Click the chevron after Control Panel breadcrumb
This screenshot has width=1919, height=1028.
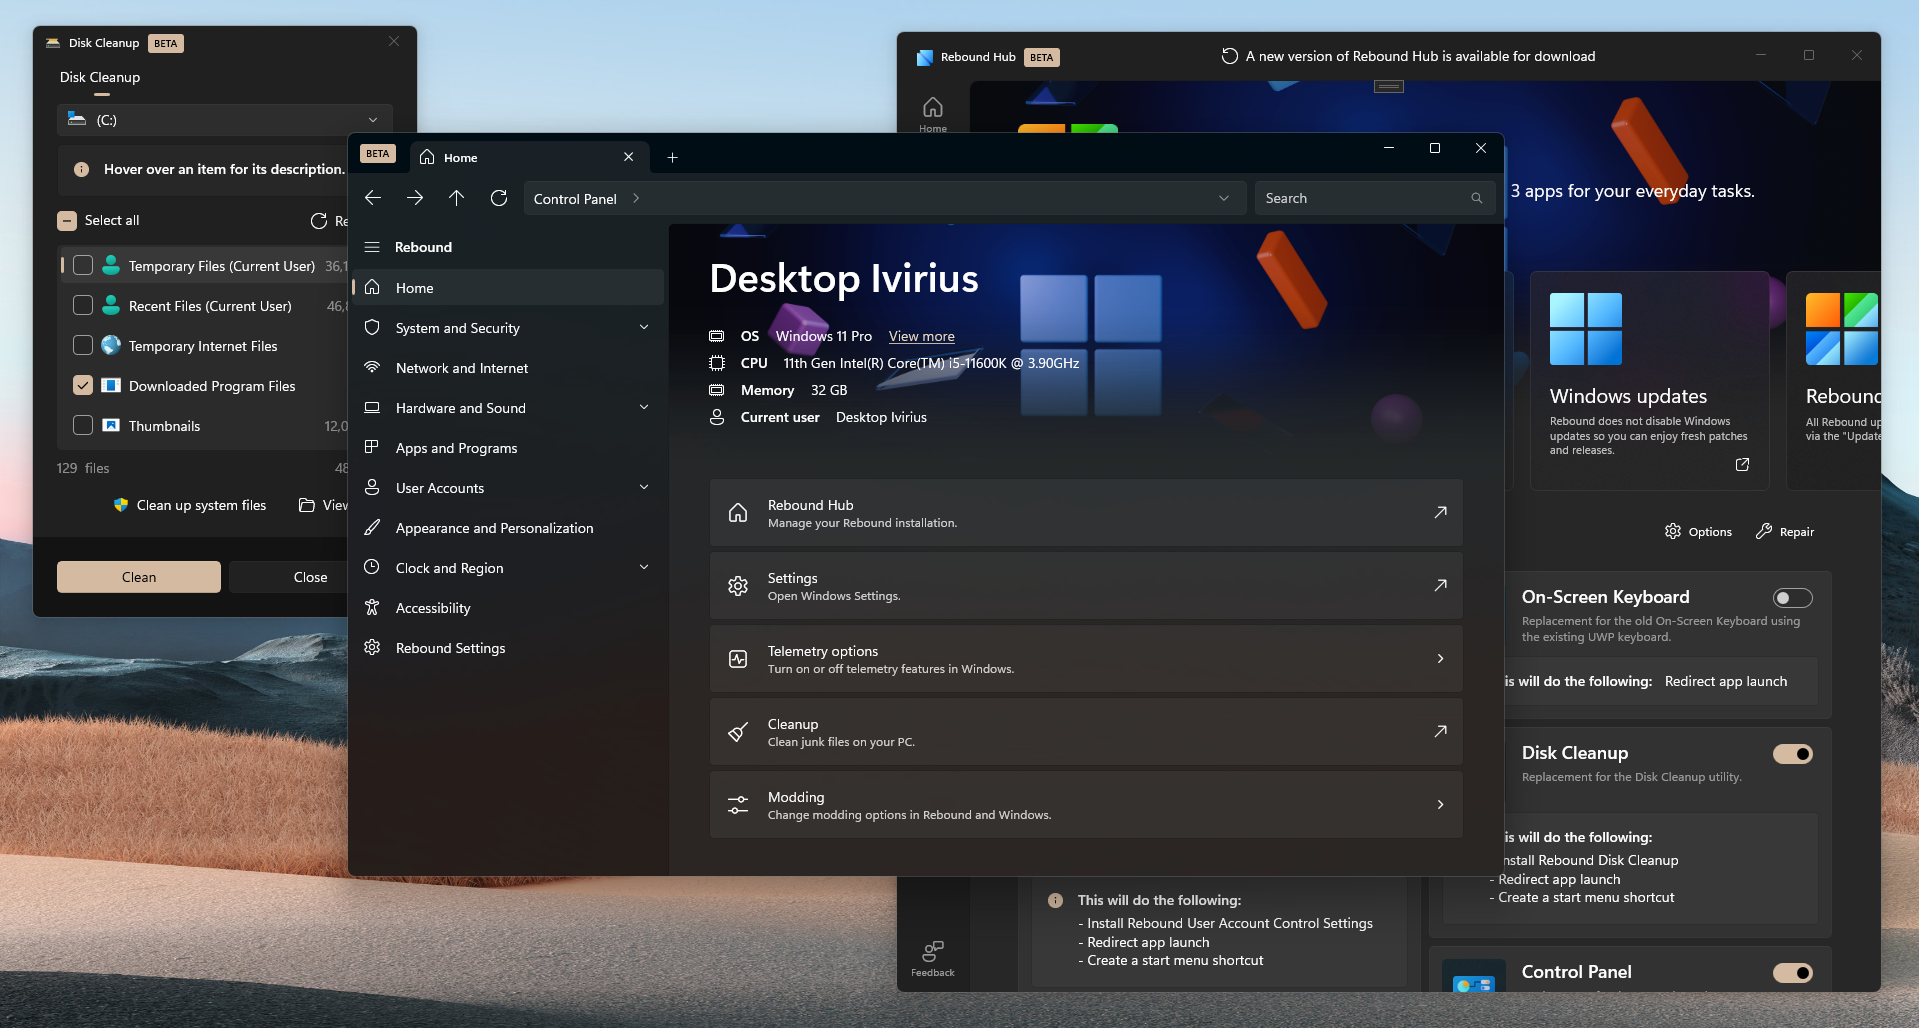636,198
